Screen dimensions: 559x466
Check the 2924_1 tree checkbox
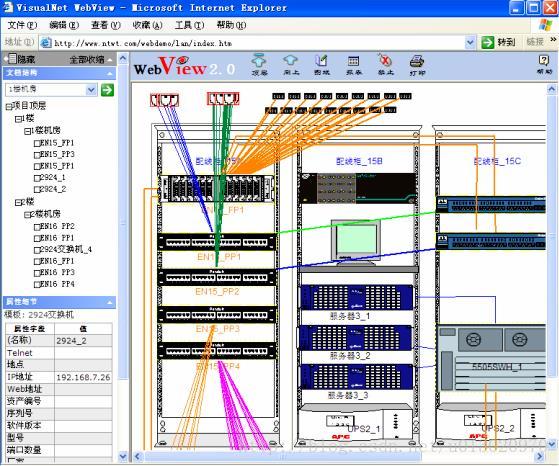pos(37,178)
